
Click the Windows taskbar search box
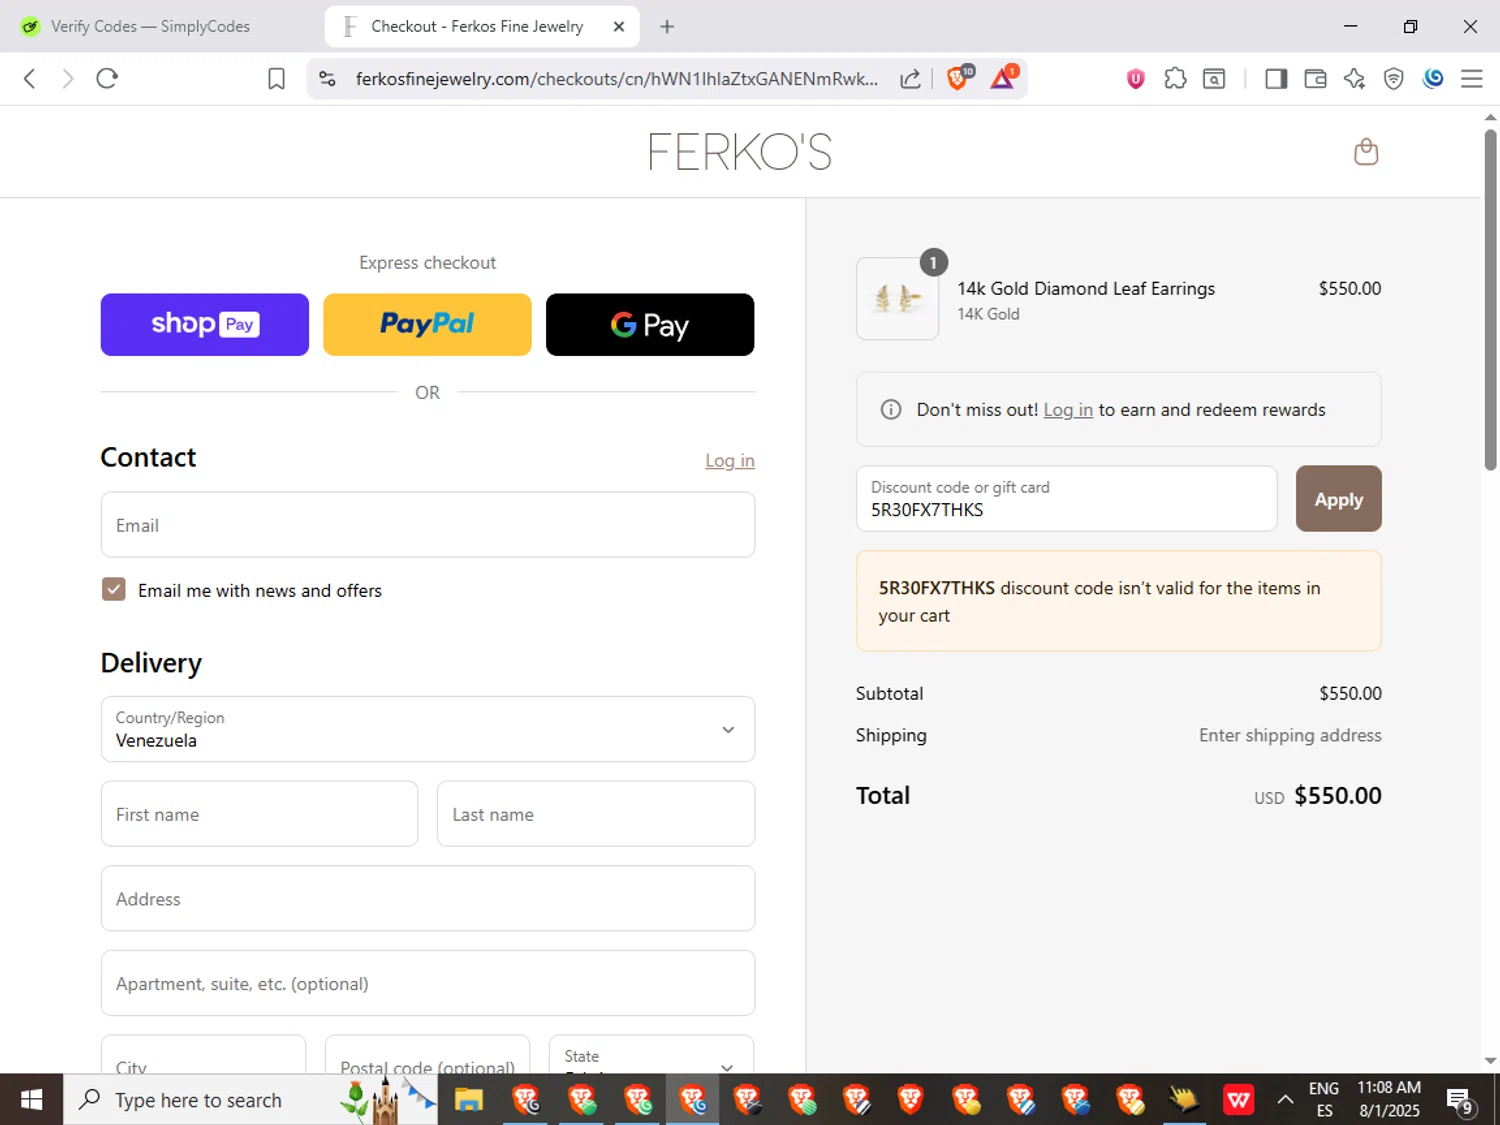point(250,1100)
